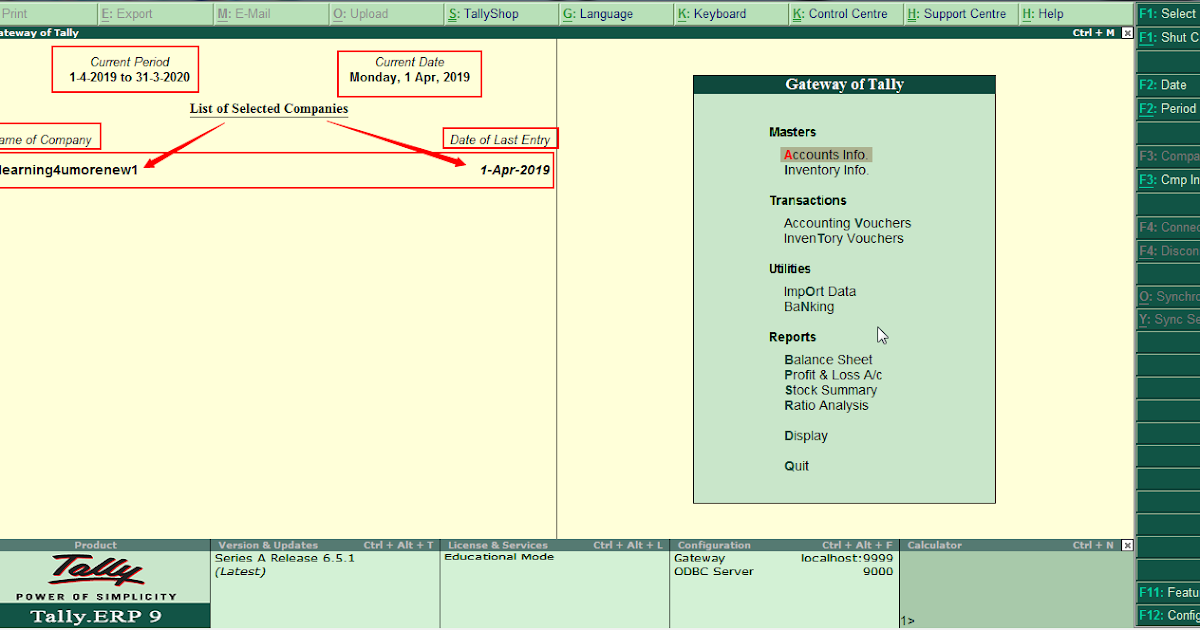The height and width of the screenshot is (630, 1200).
Task: Open the Banking utility
Action: point(808,306)
